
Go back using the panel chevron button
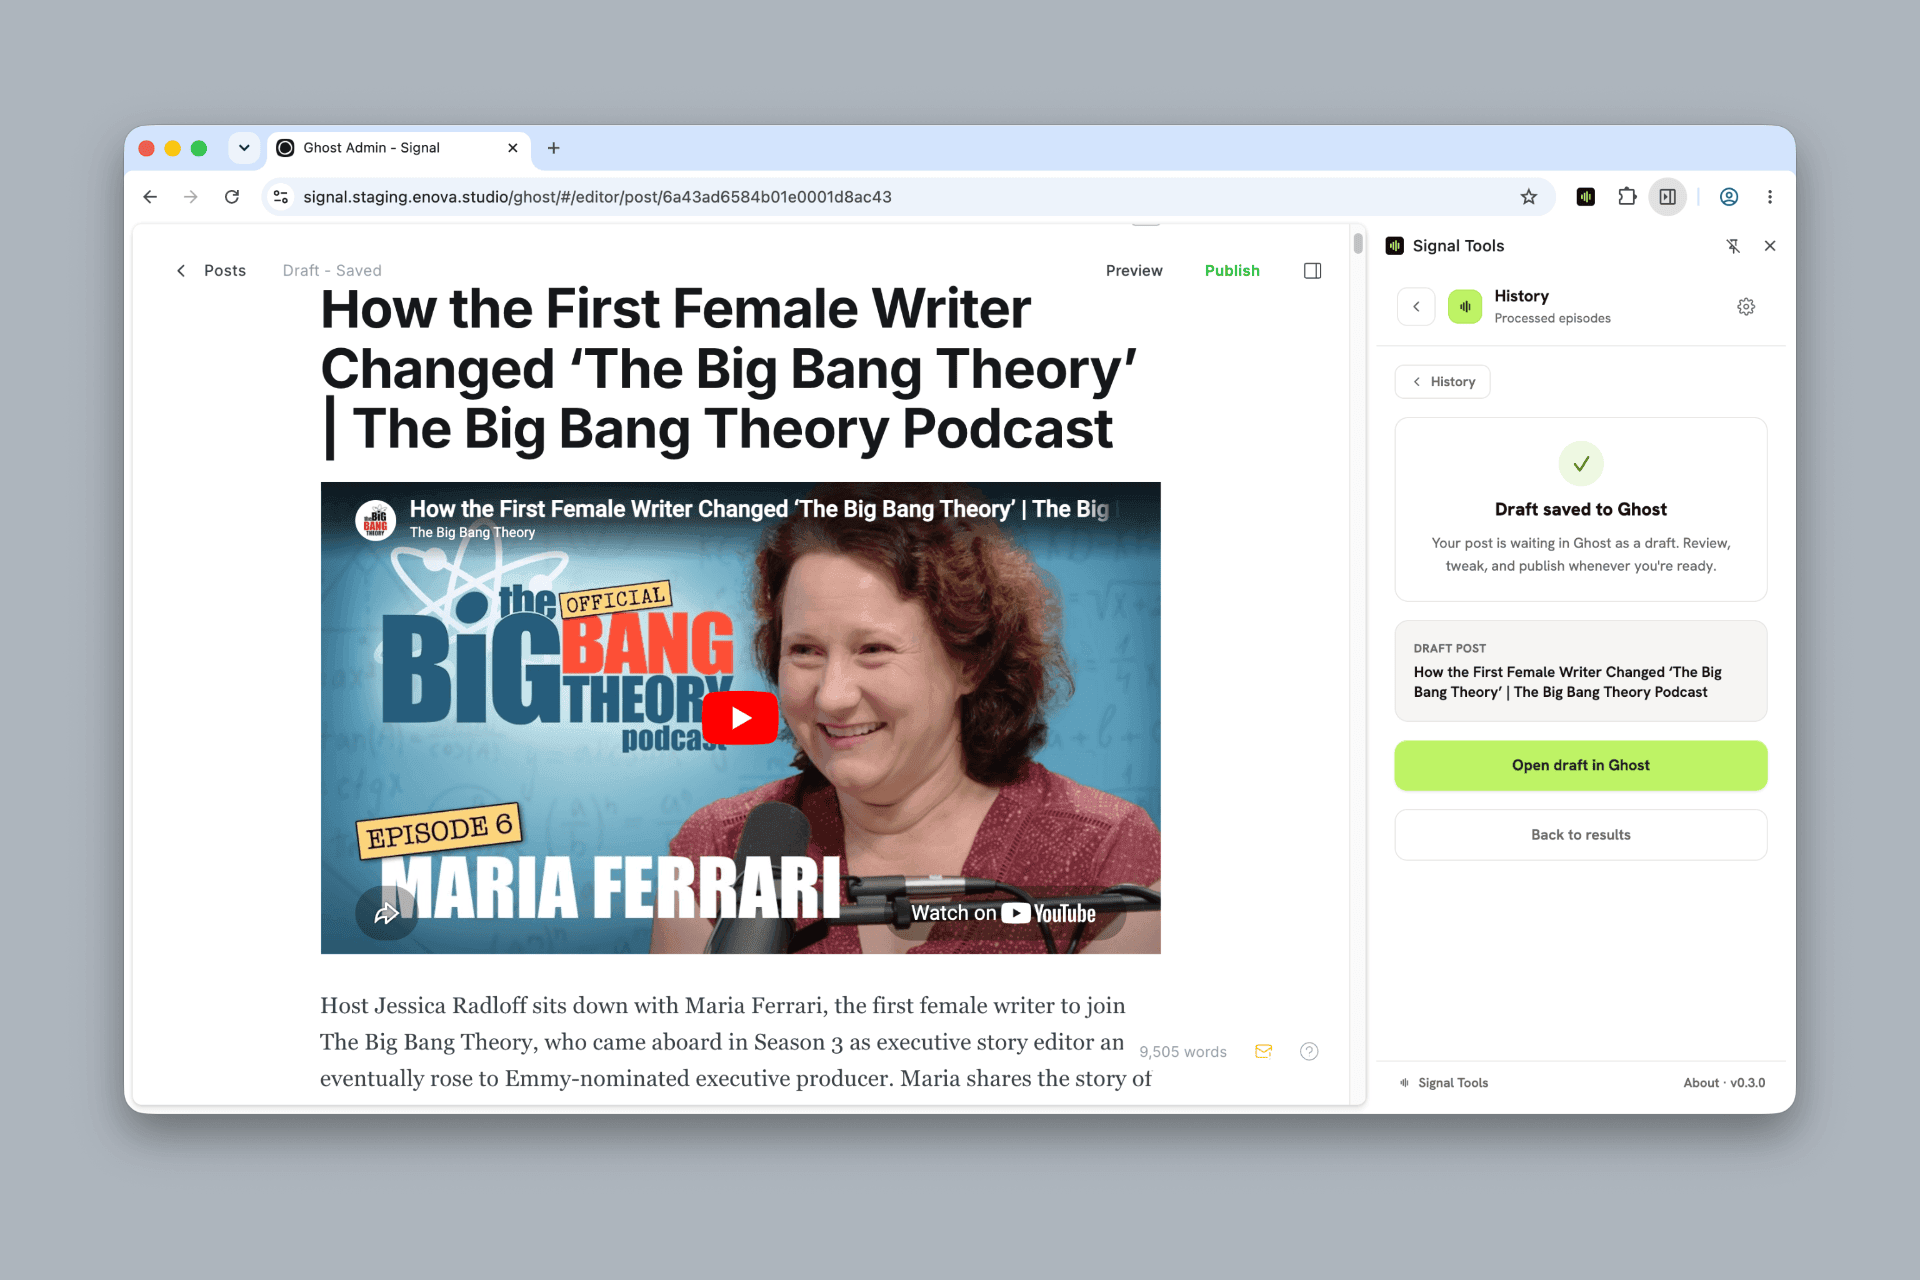click(1416, 307)
